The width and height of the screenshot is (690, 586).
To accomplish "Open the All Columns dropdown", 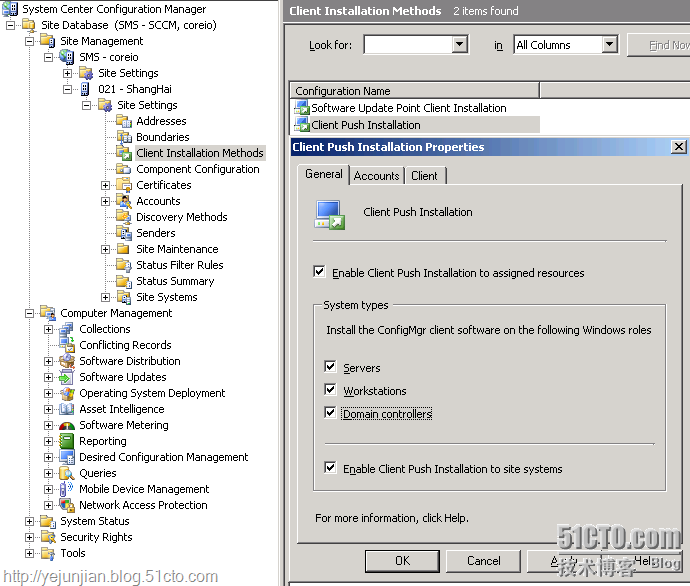I will (609, 44).
